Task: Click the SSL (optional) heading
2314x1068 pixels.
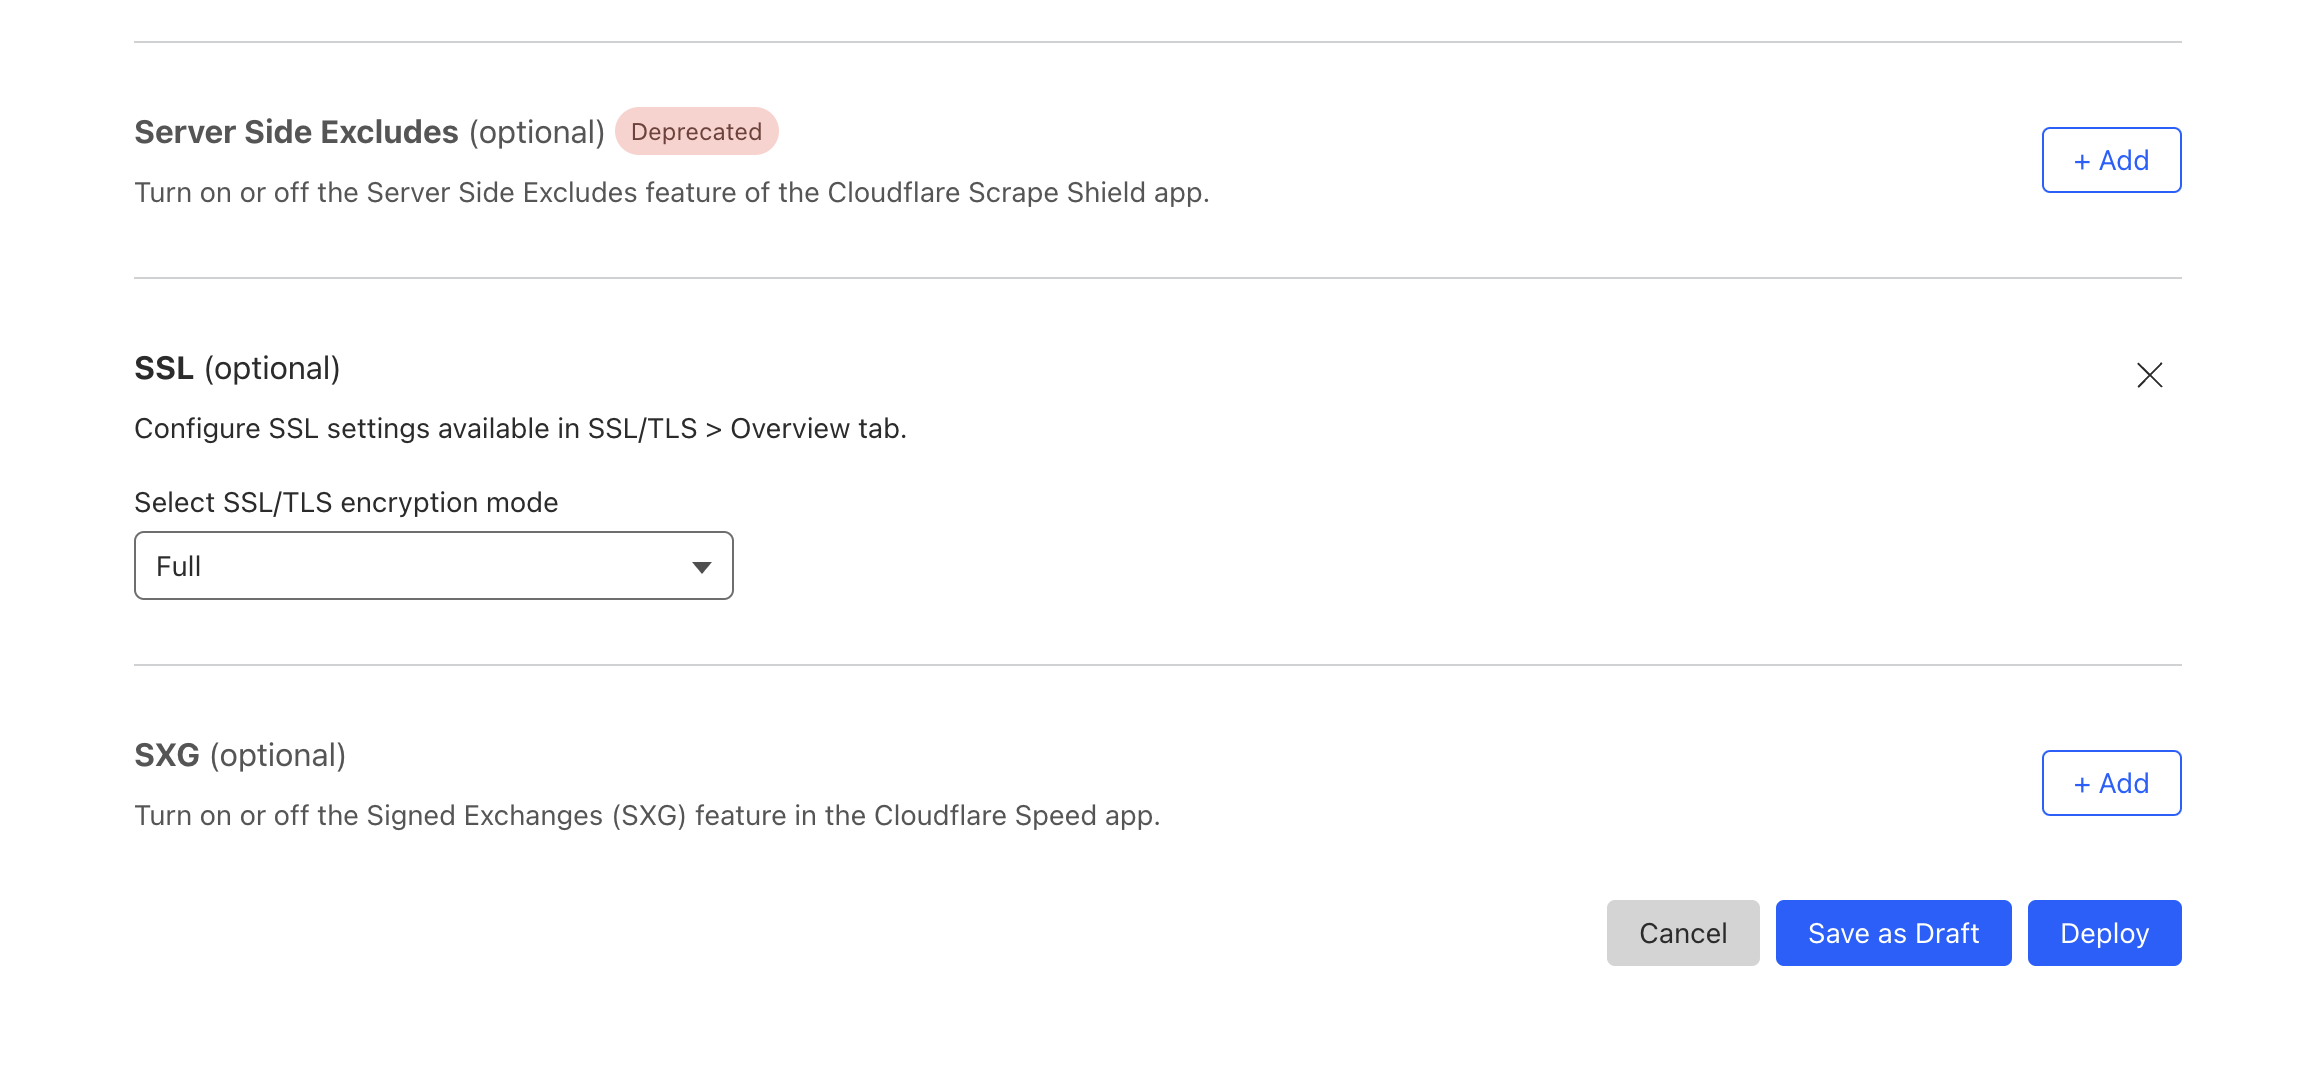Action: [238, 368]
